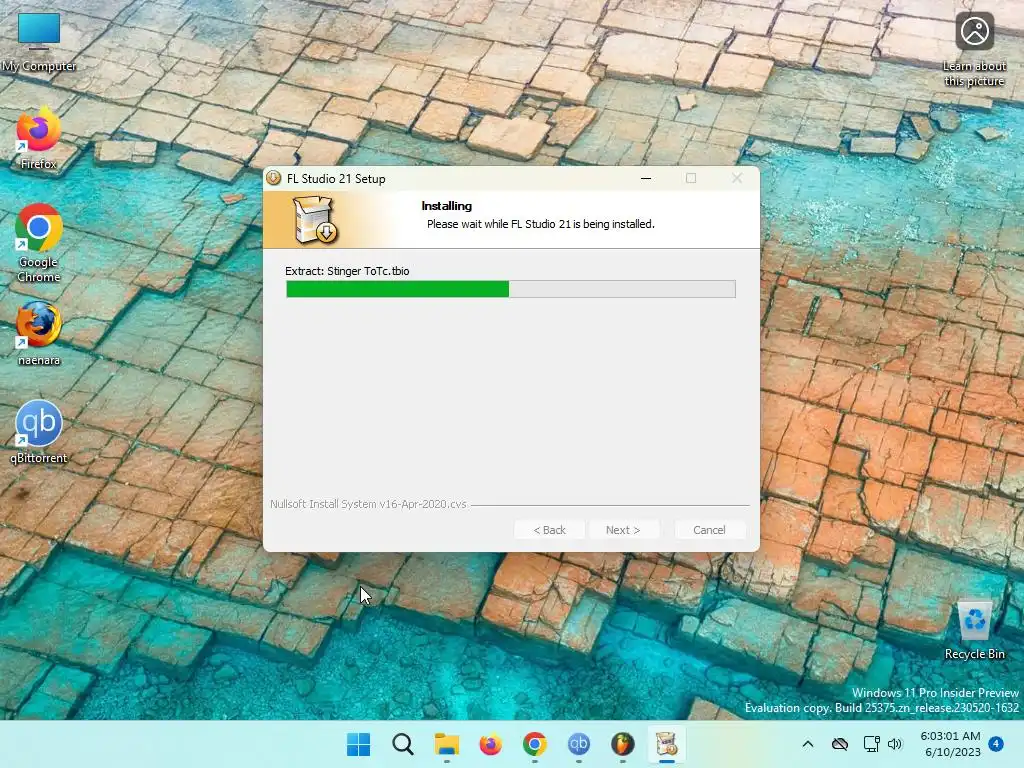Open Learn about this picture icon
The width and height of the screenshot is (1024, 768).
974,49
